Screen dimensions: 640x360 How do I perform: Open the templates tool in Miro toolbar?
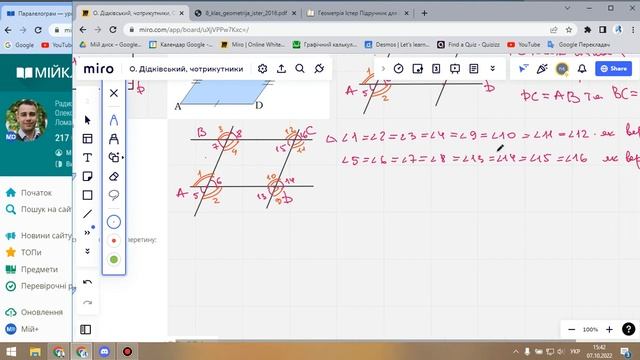87,139
